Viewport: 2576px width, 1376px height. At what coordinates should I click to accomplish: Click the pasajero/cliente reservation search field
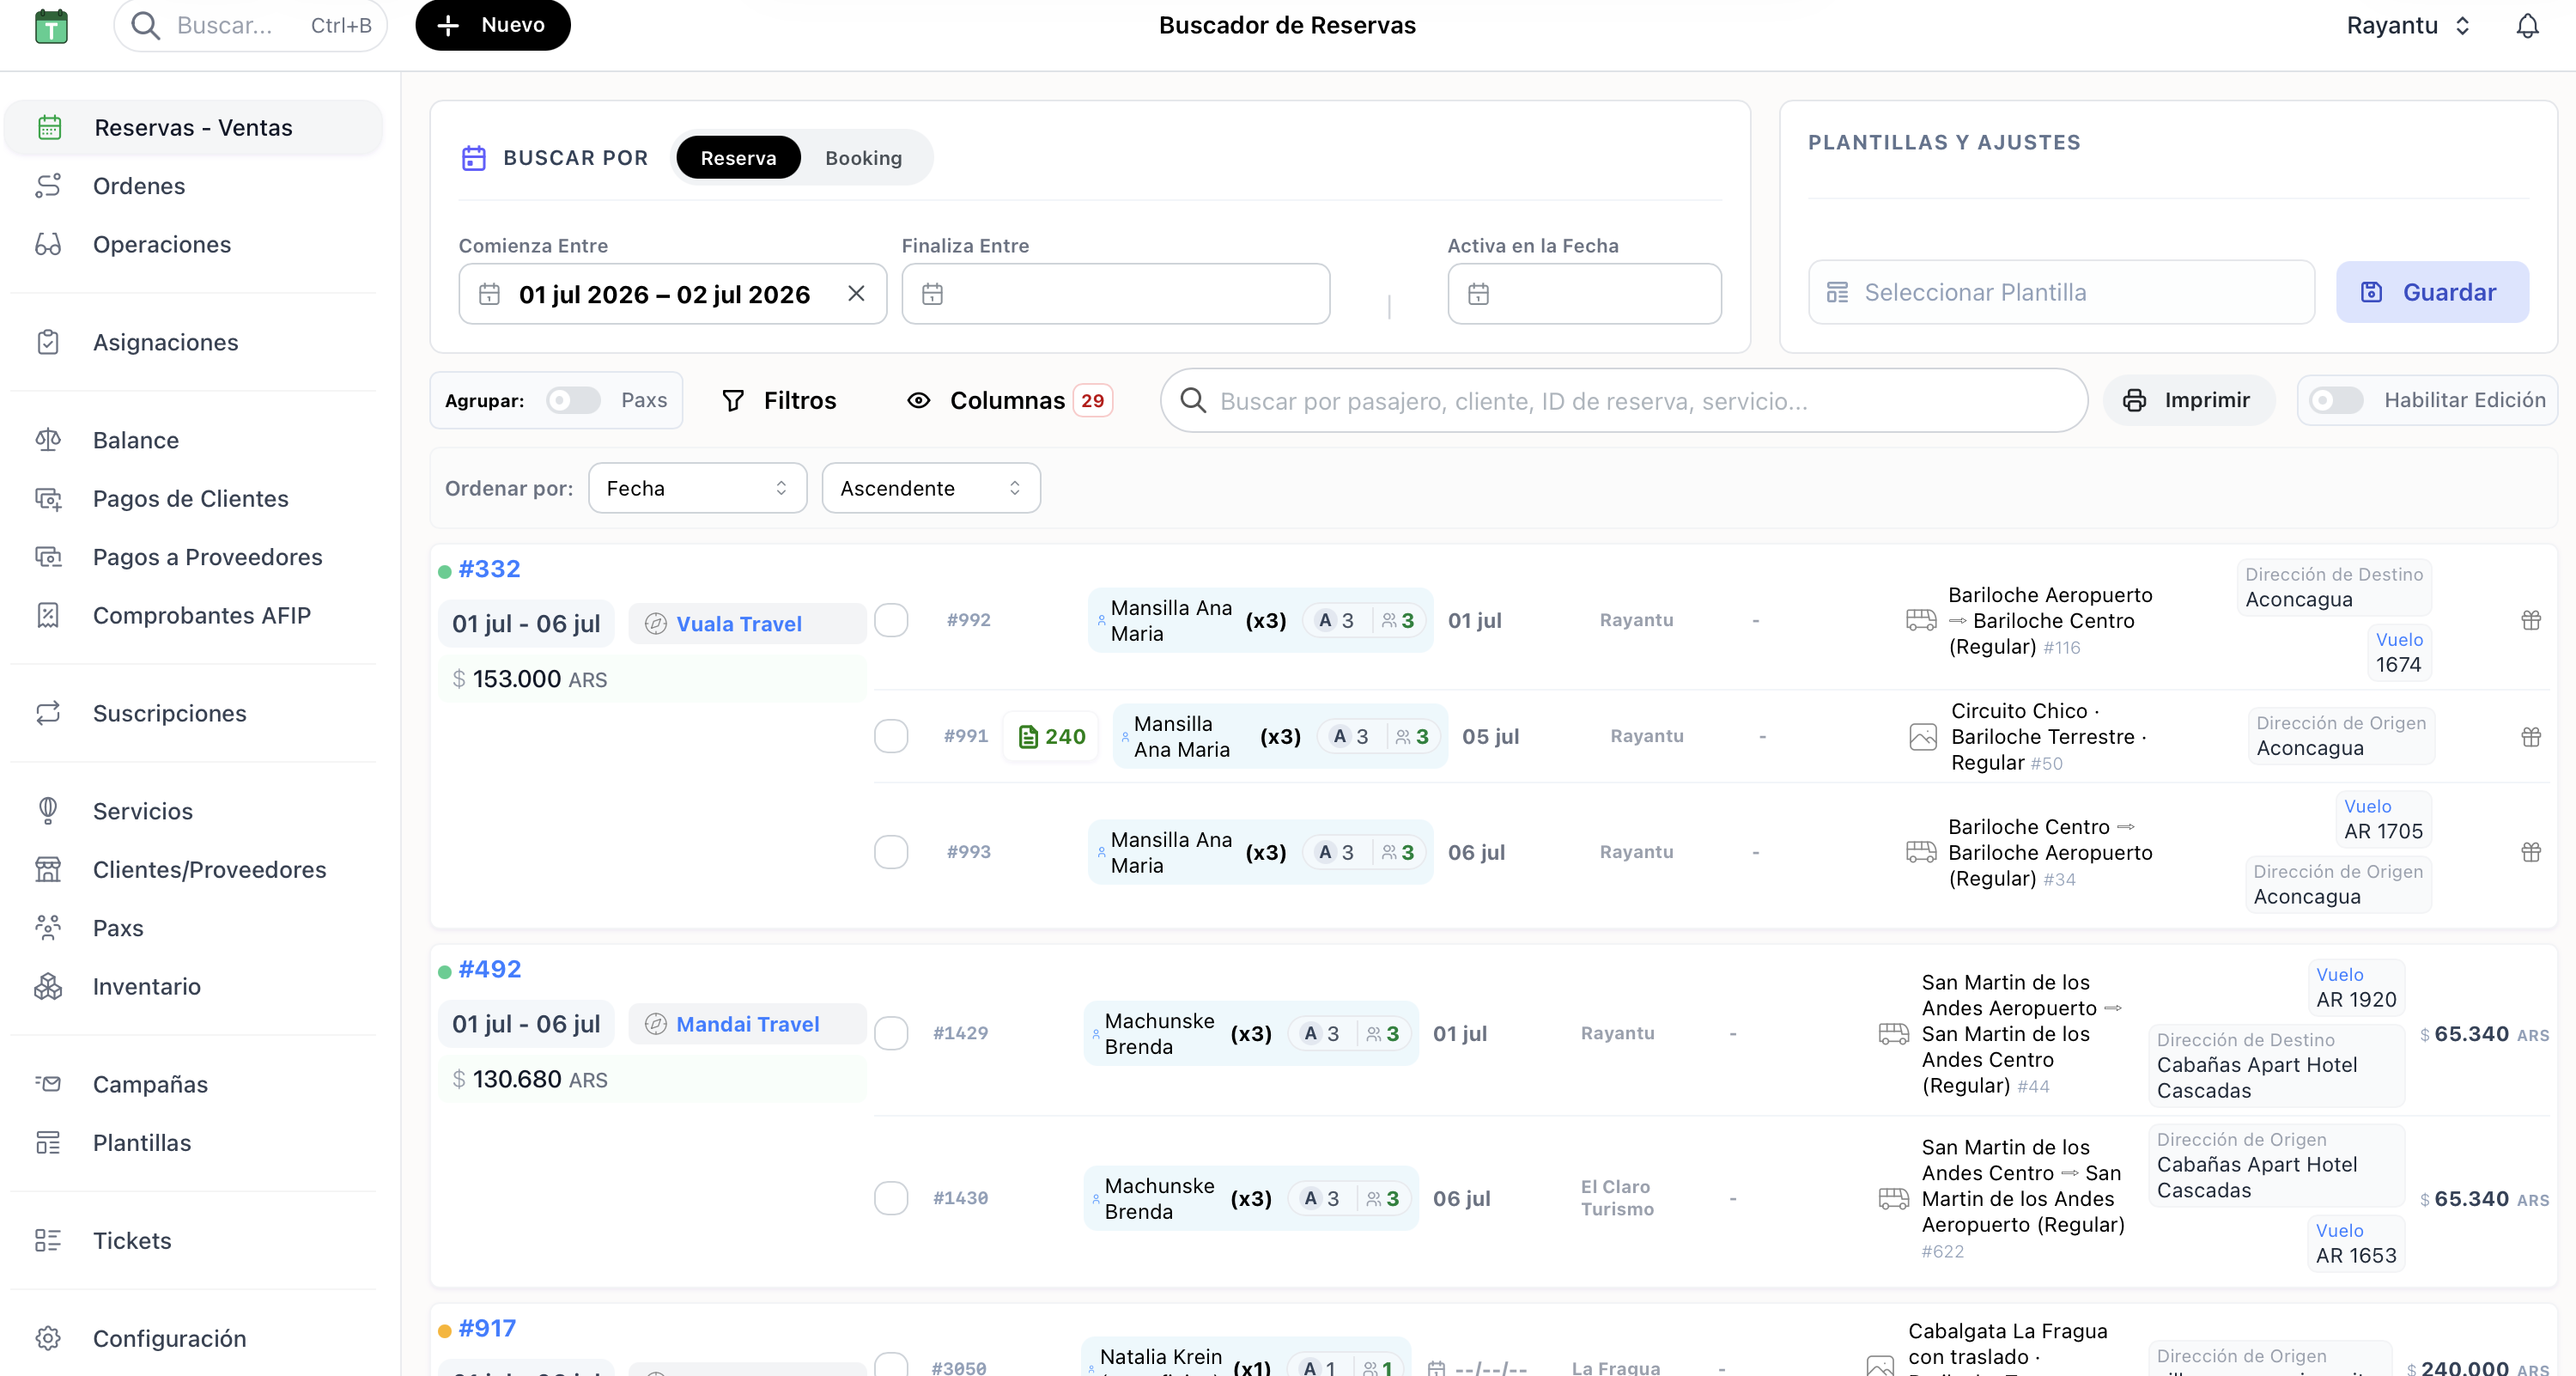[x=1624, y=400]
